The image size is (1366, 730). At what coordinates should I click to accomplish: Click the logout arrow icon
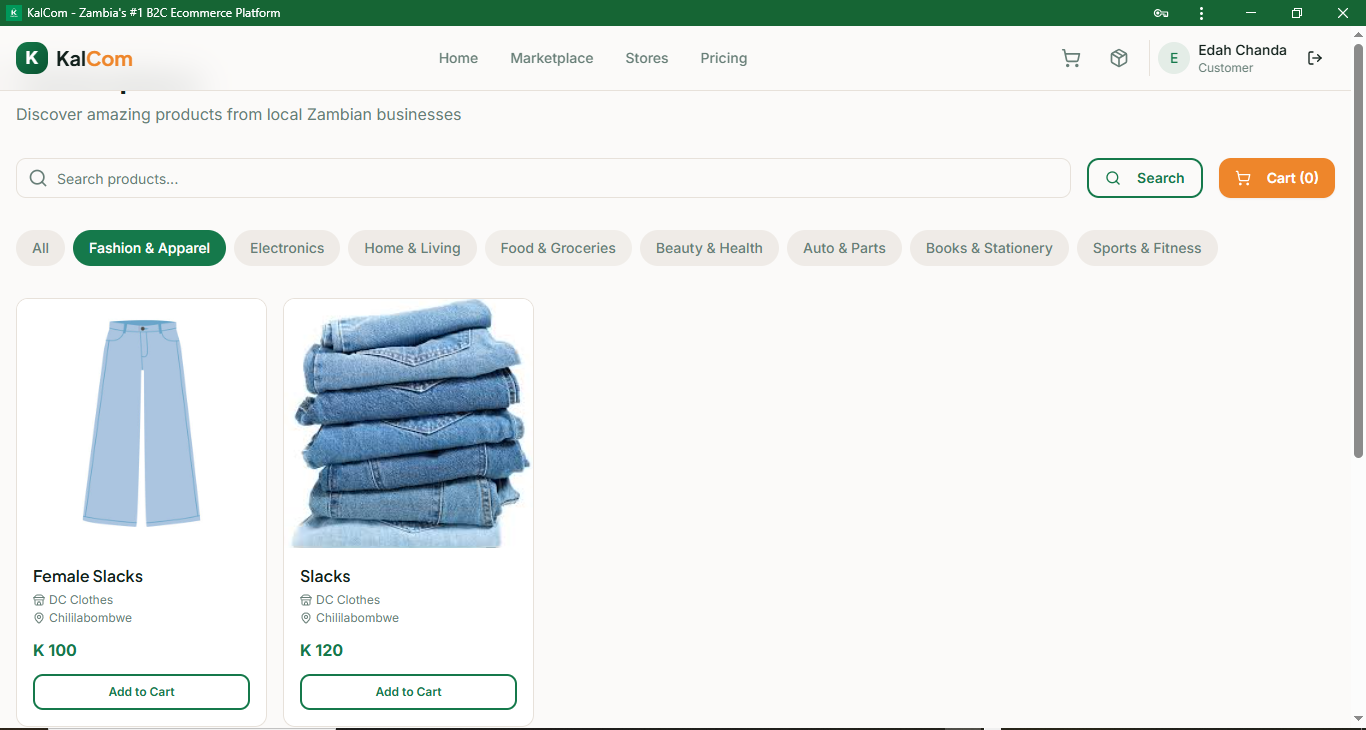[x=1315, y=59]
